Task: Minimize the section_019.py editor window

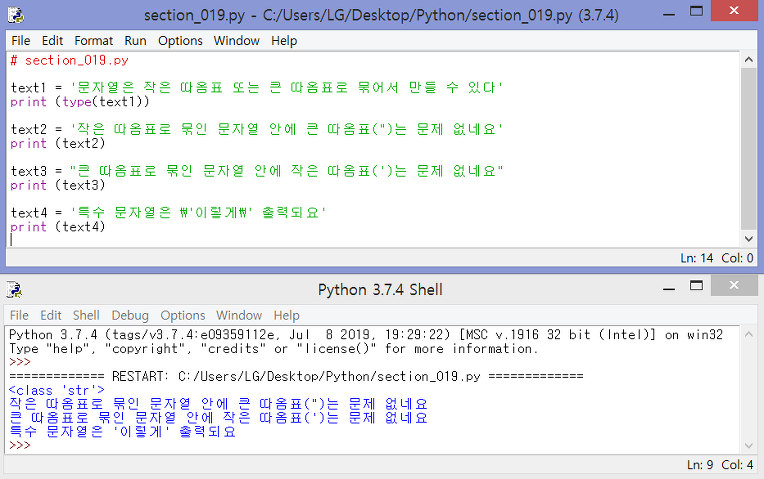Action: 669,14
